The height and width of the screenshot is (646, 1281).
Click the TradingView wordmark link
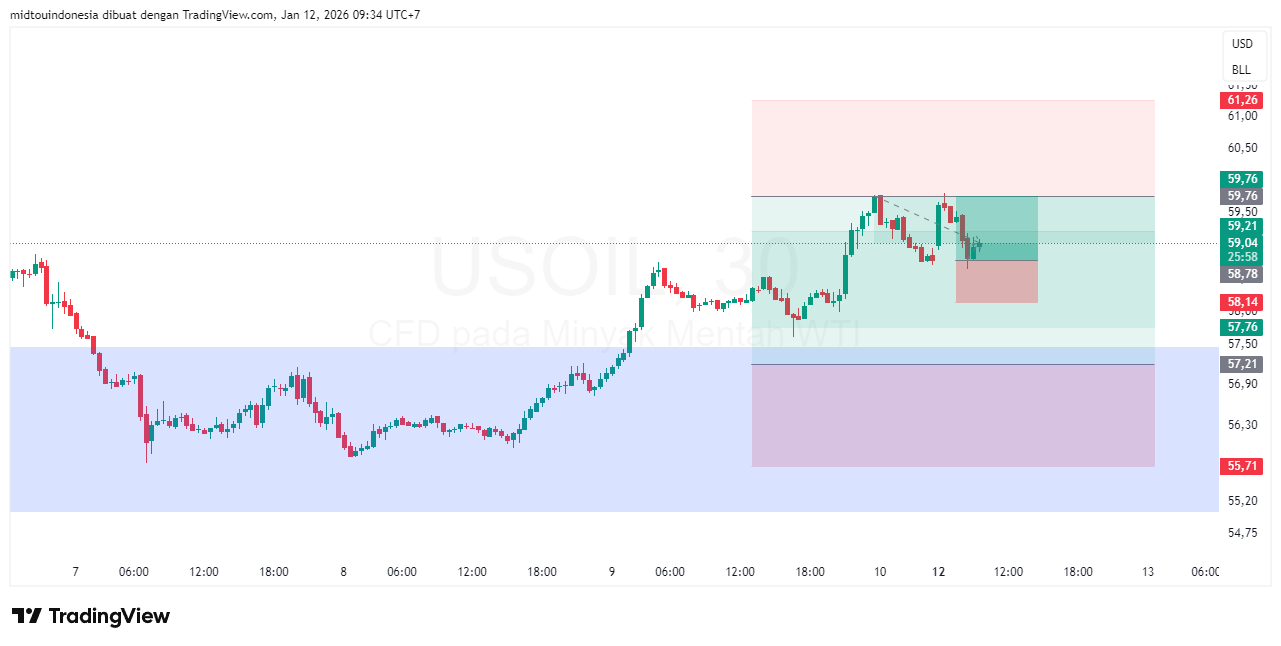tap(109, 616)
